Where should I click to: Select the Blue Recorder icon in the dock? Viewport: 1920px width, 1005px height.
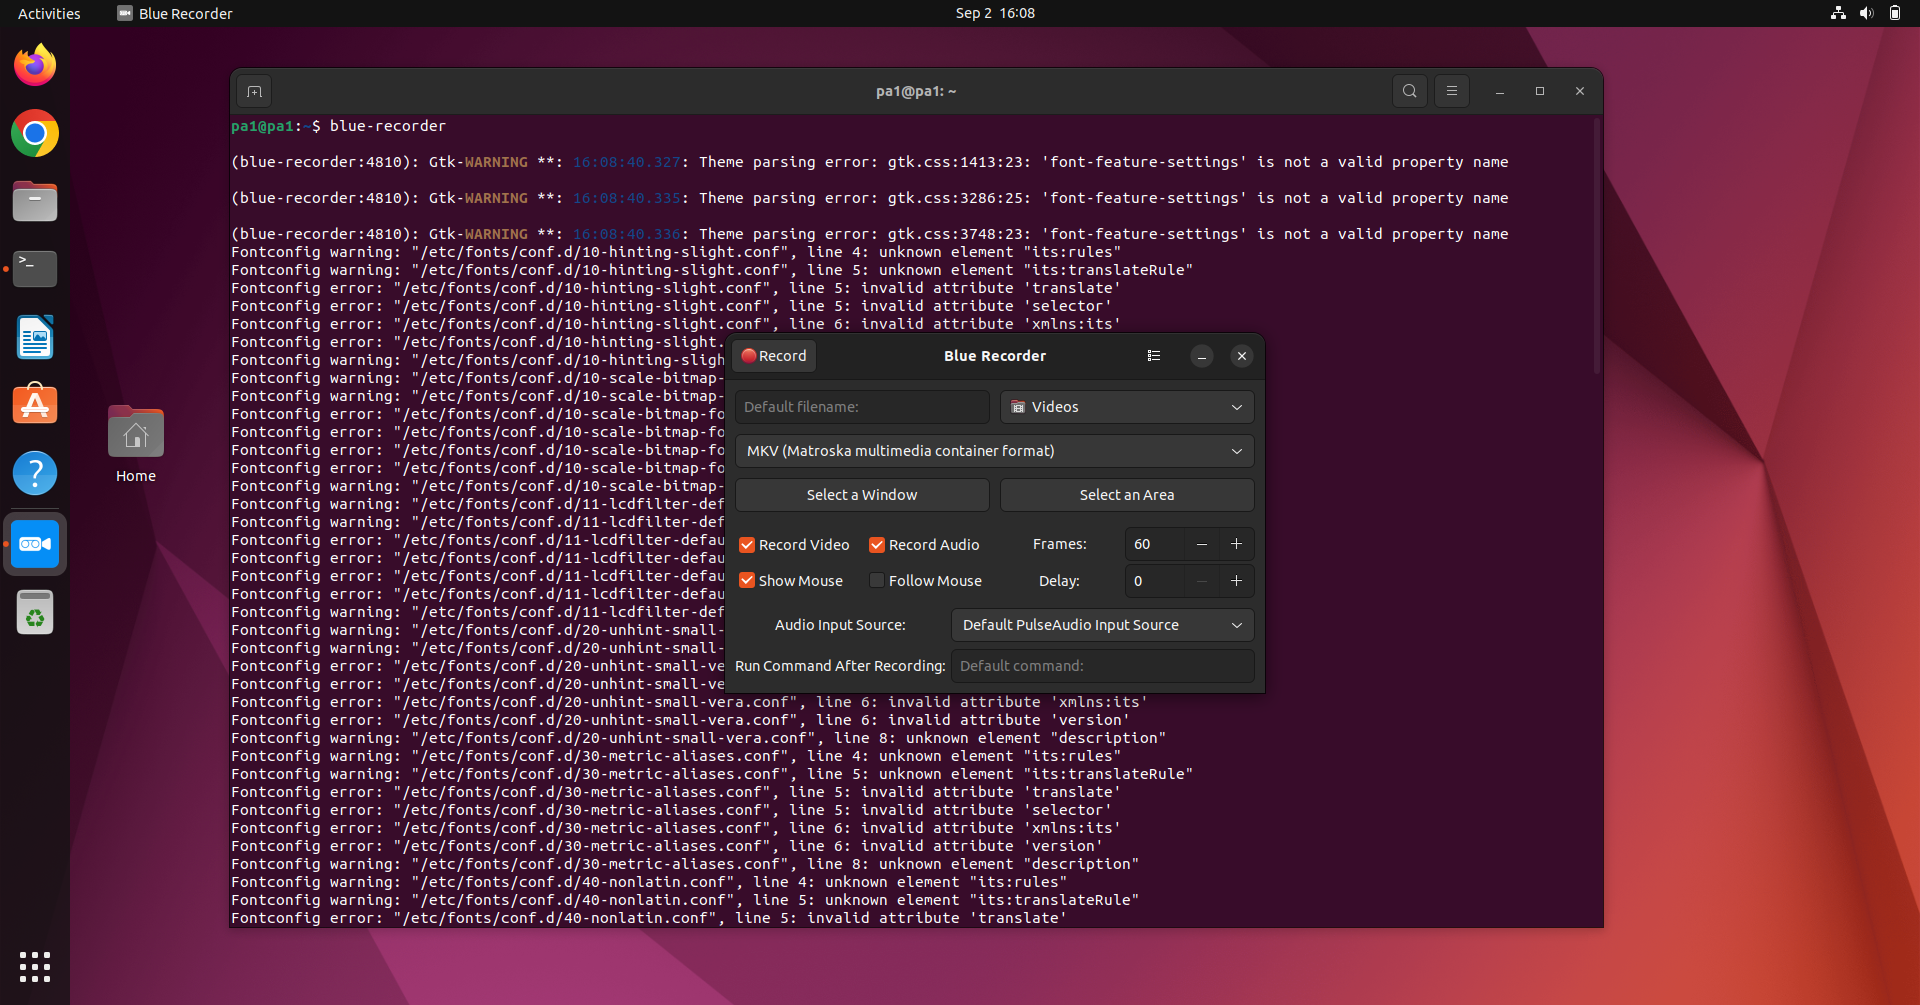coord(35,544)
